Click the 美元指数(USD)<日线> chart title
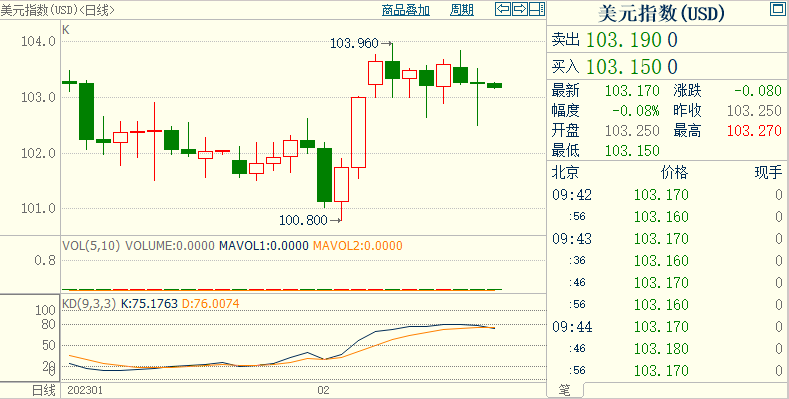The width and height of the screenshot is (789, 399). pos(57,10)
